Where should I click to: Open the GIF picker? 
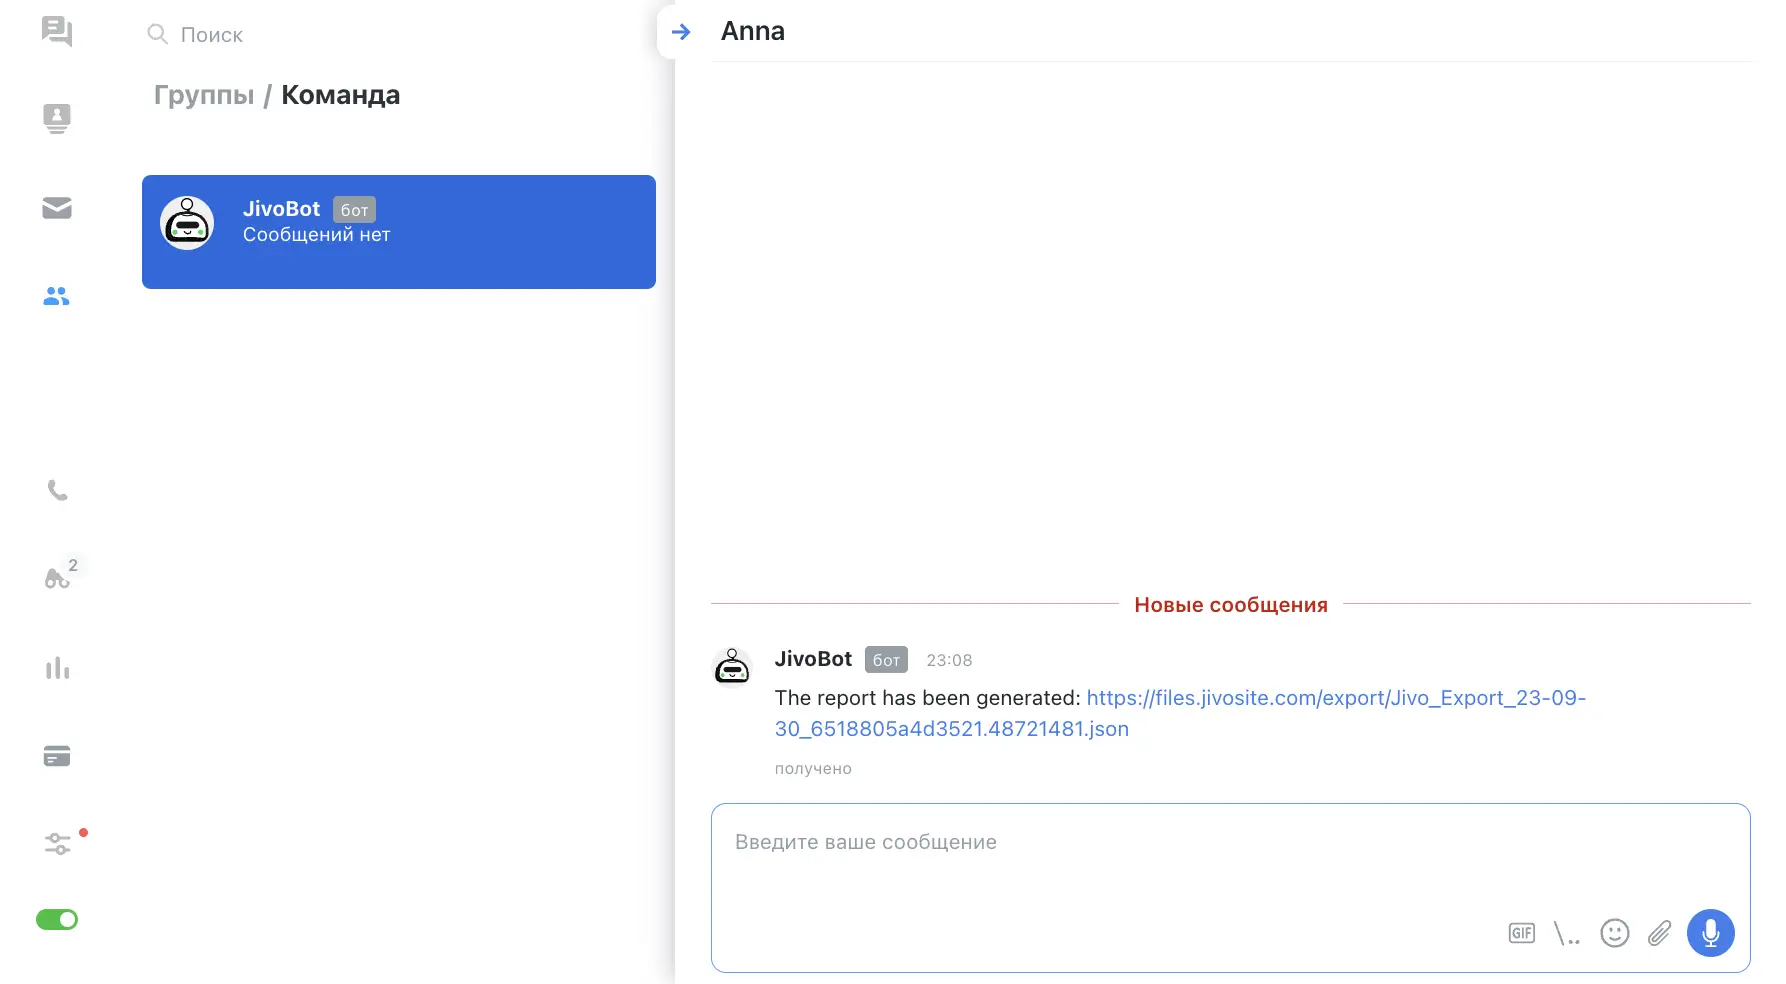[x=1521, y=933]
